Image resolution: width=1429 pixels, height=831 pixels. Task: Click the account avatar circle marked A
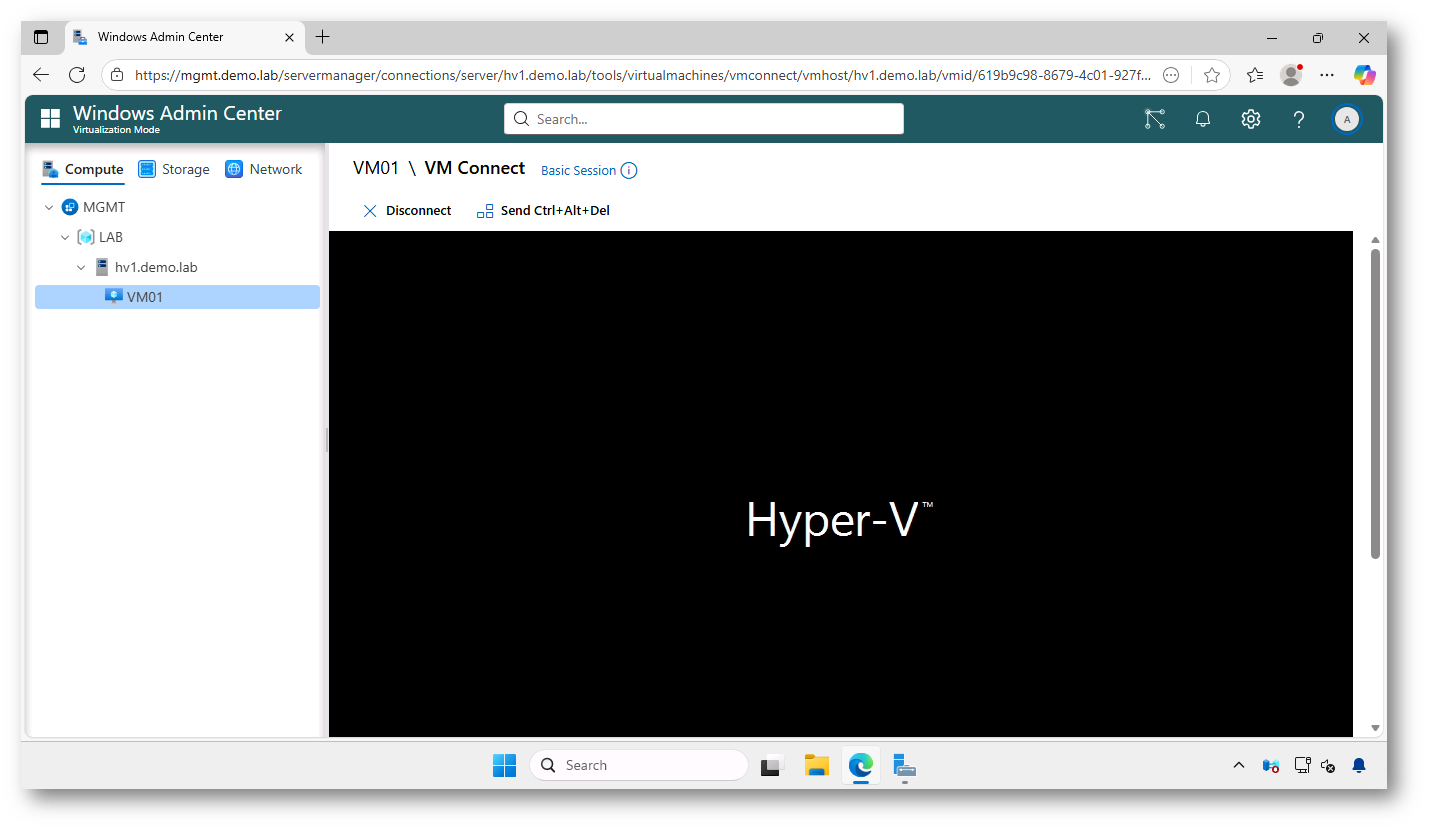click(1347, 119)
